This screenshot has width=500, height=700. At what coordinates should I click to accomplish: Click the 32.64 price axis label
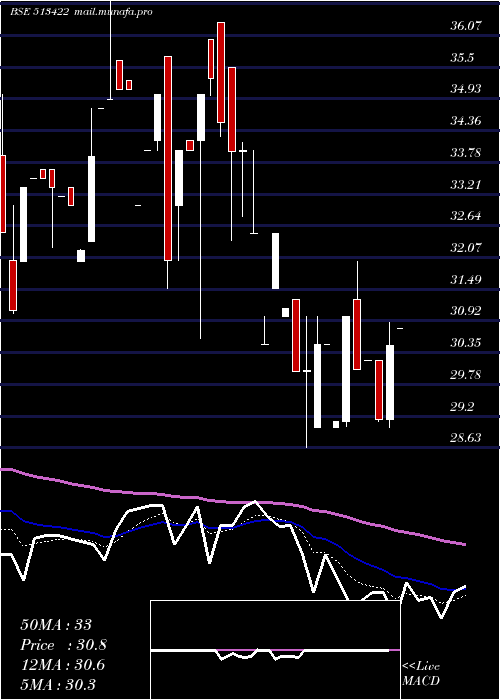tap(466, 216)
